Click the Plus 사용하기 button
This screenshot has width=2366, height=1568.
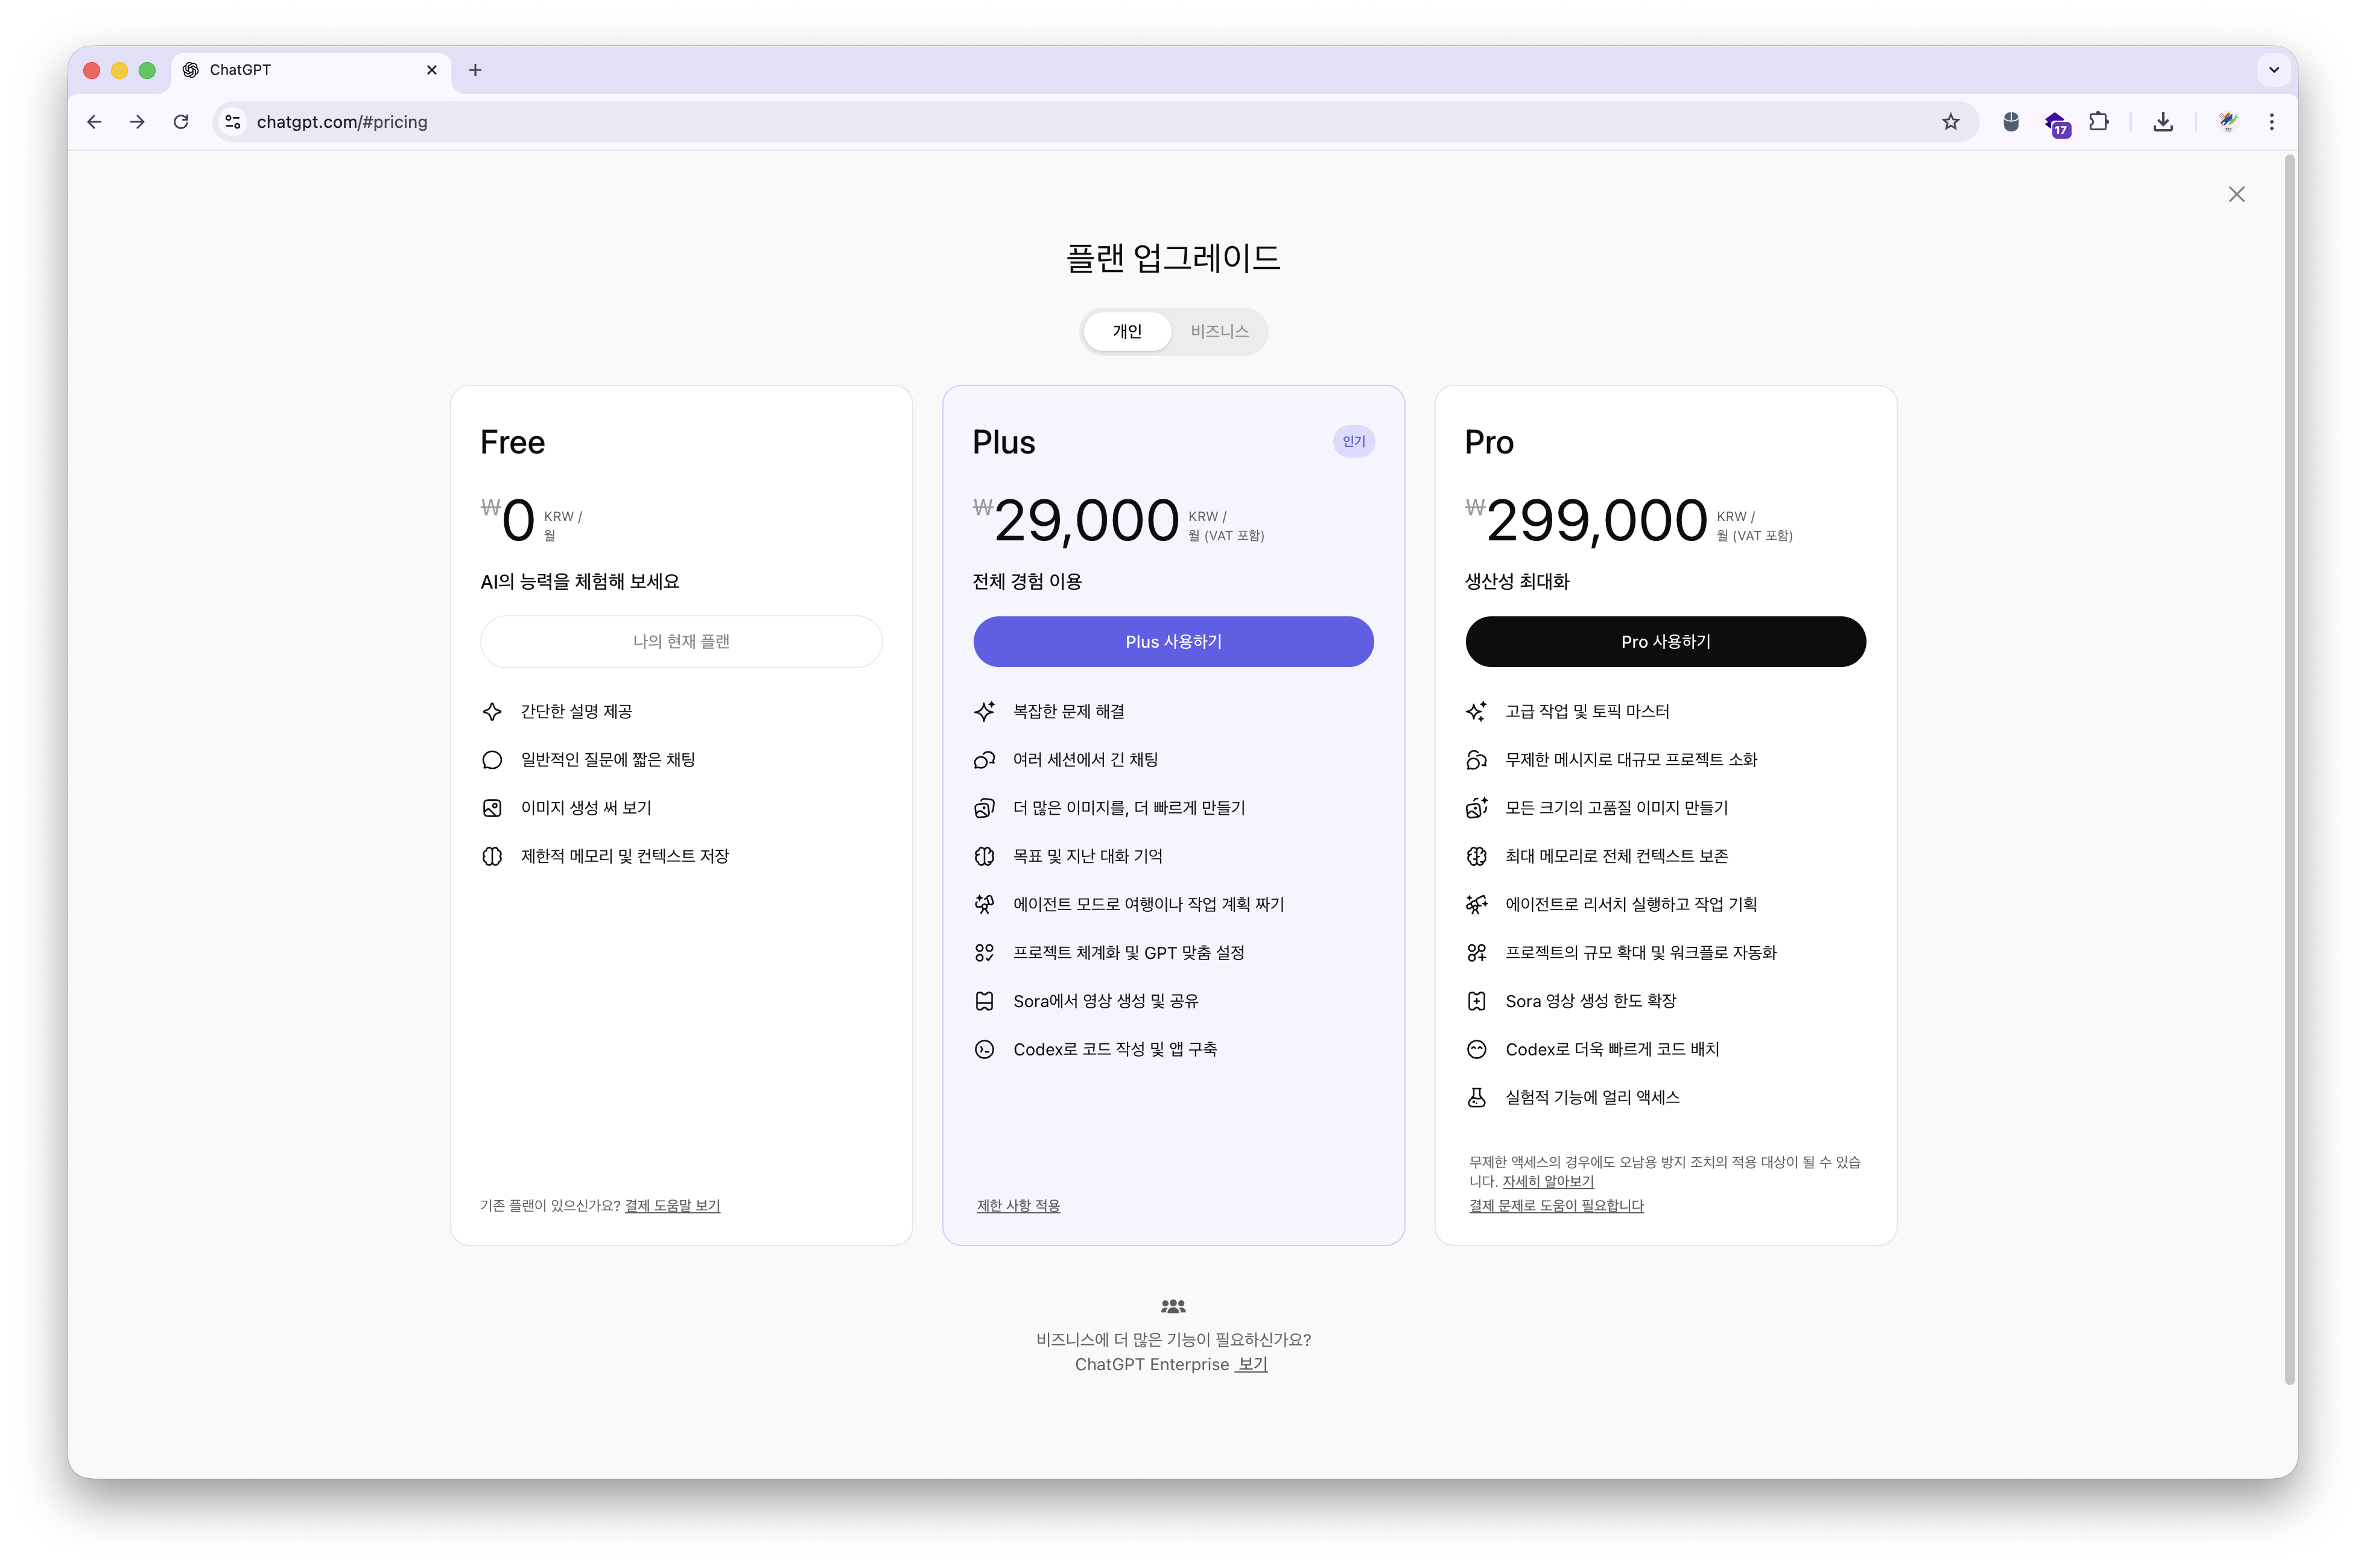click(x=1173, y=642)
